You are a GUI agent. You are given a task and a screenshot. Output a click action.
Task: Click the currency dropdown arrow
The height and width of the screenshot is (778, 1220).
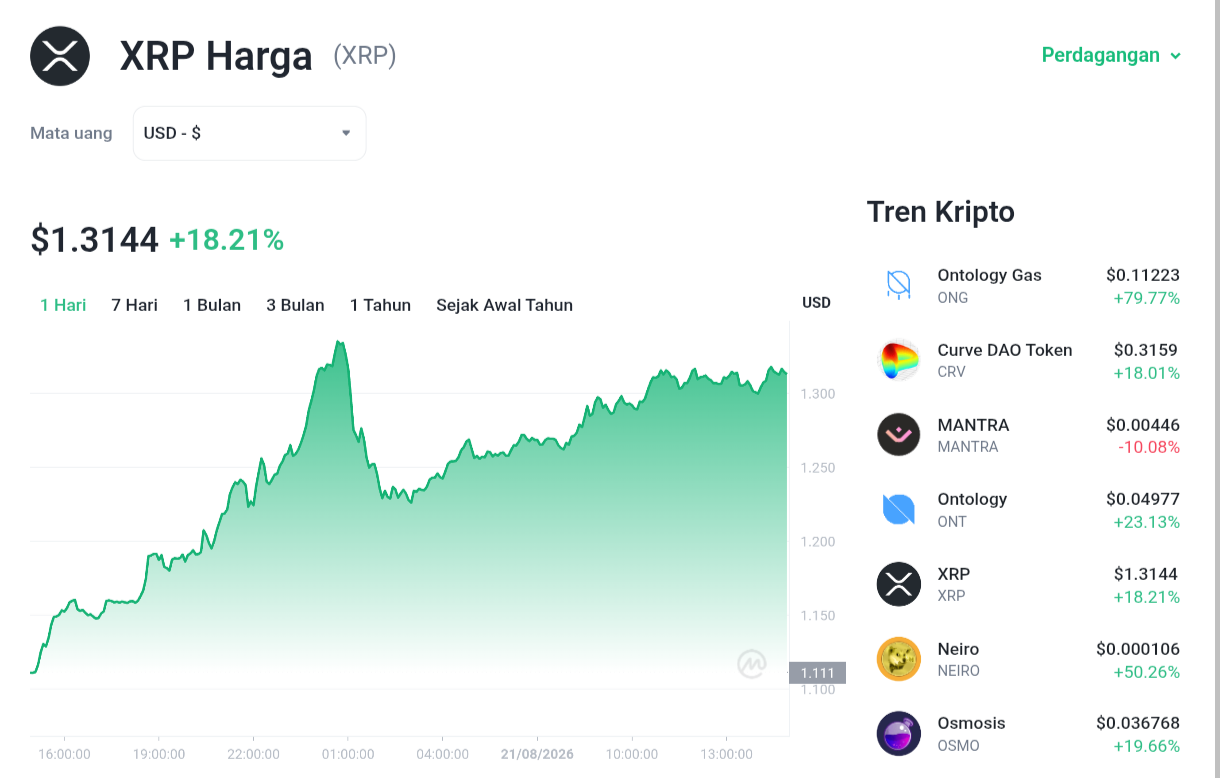(346, 133)
